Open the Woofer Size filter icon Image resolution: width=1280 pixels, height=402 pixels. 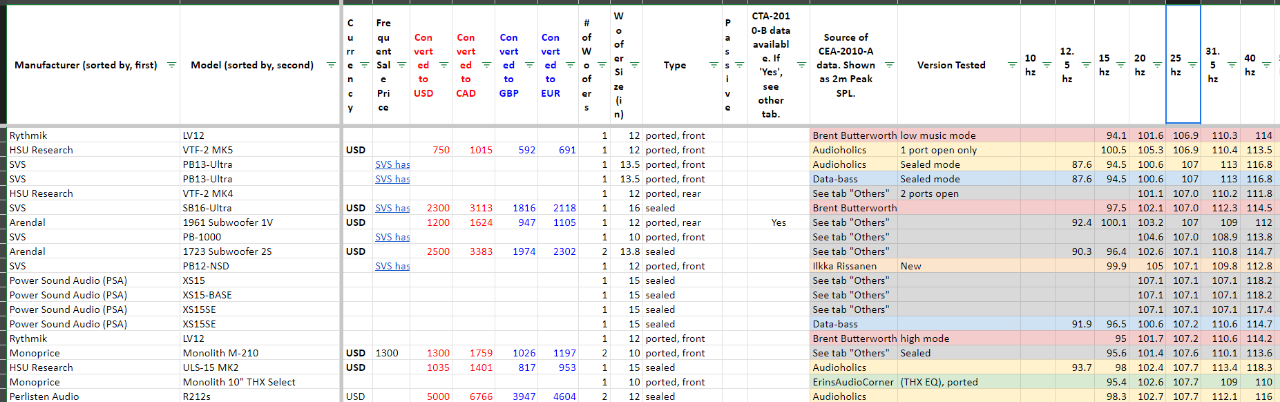click(x=636, y=65)
